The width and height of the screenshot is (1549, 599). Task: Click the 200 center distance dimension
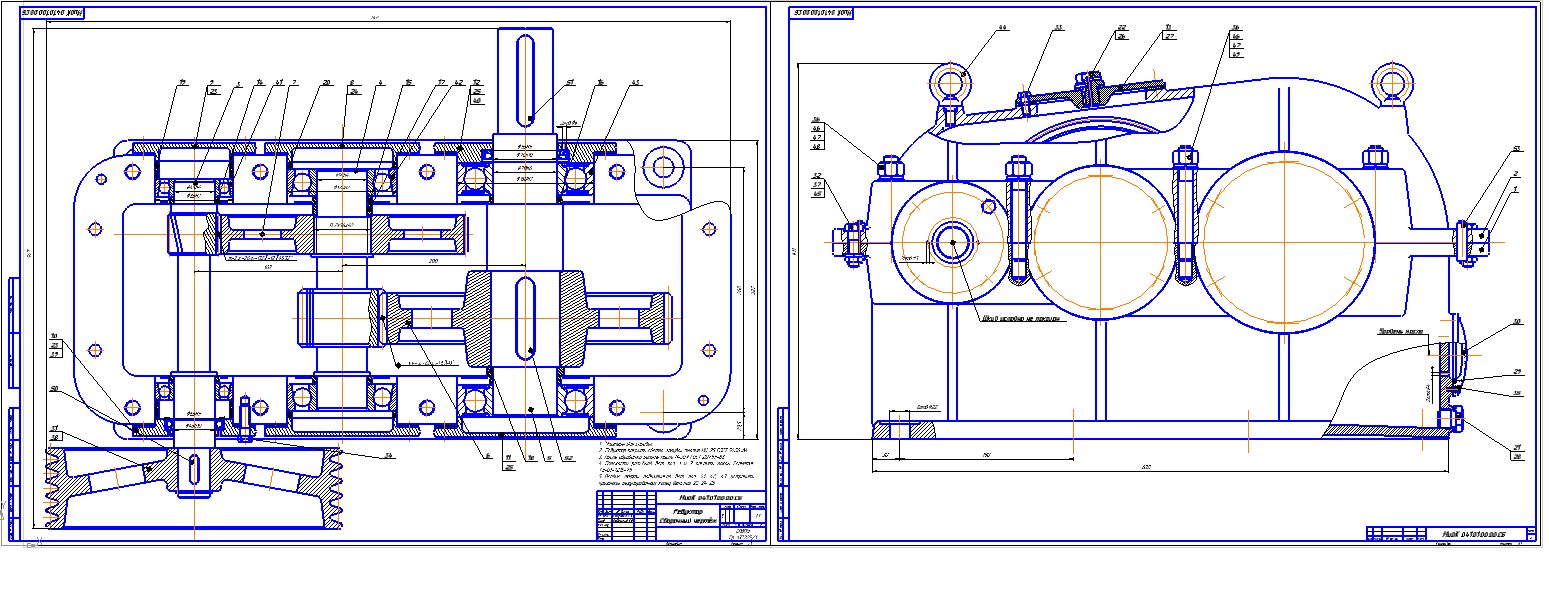[435, 260]
